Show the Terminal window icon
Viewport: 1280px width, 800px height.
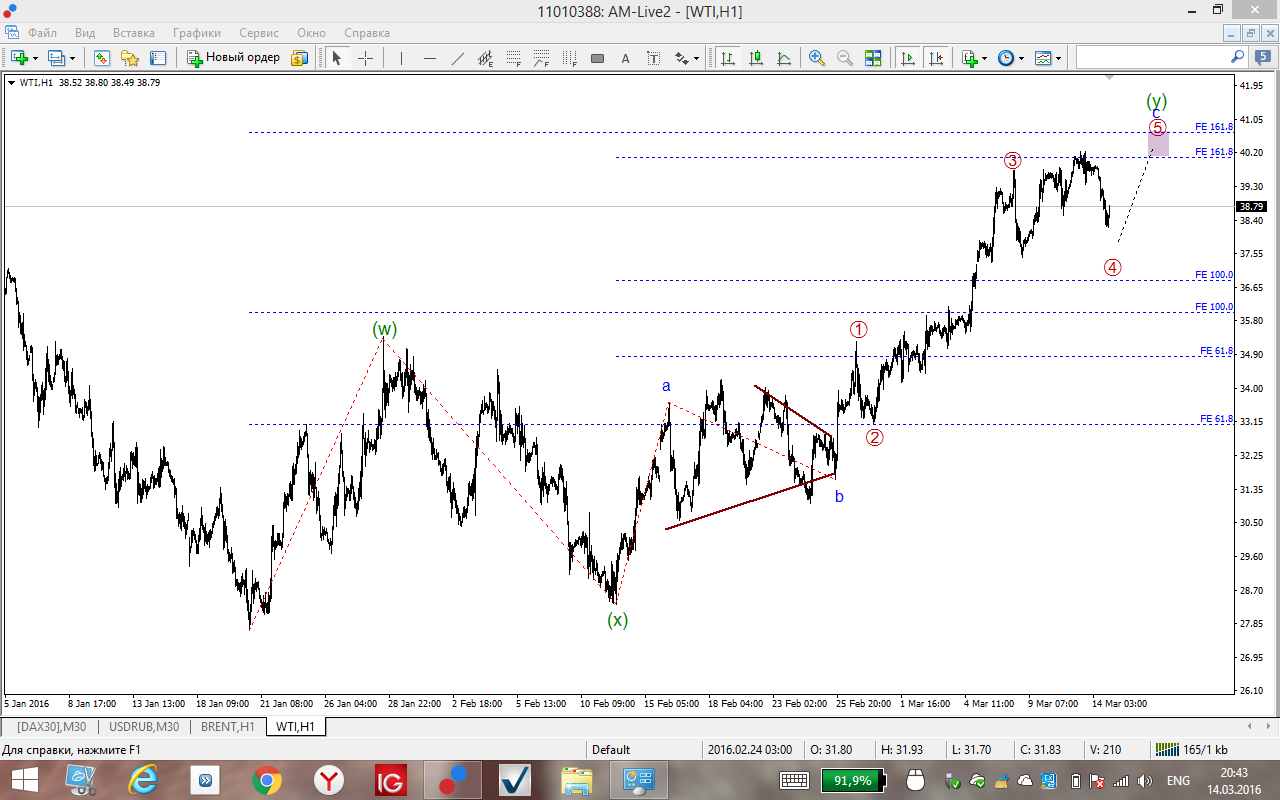[x=158, y=58]
